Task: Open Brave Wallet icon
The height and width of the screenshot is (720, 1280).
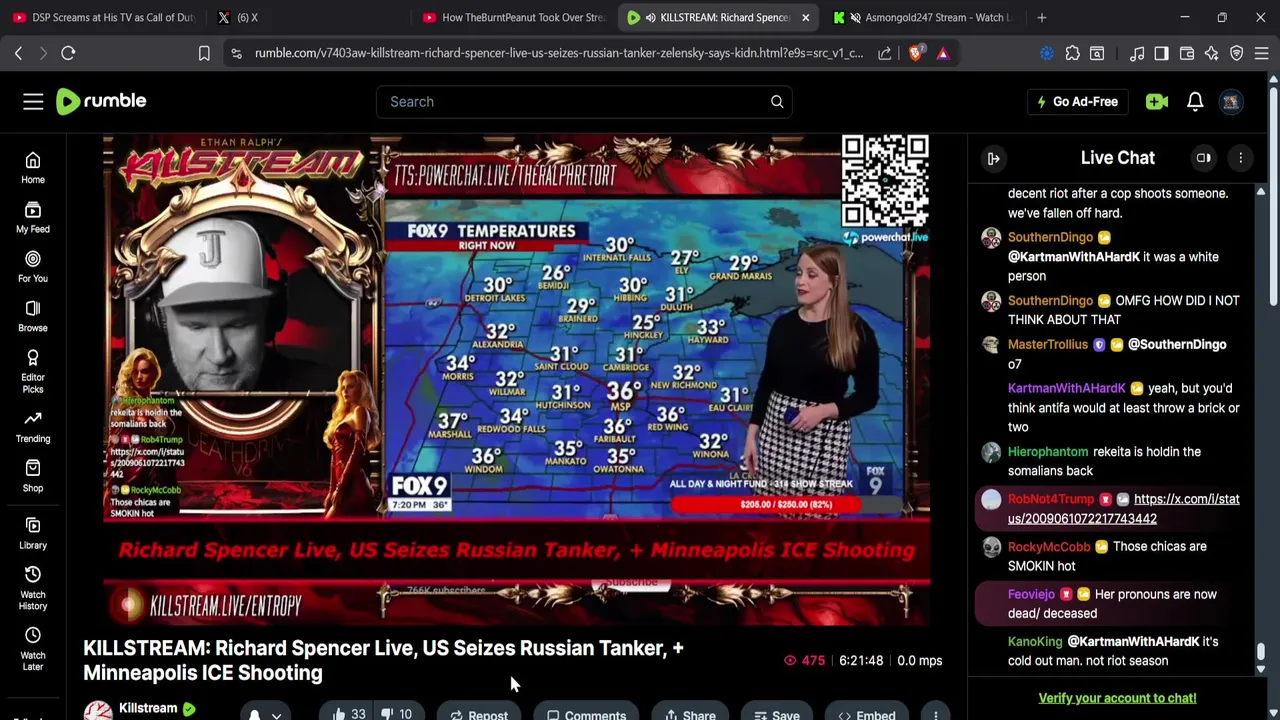Action: pos(1187,53)
